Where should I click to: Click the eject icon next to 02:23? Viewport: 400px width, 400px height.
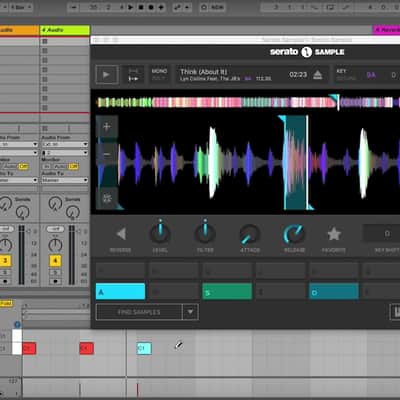point(318,75)
